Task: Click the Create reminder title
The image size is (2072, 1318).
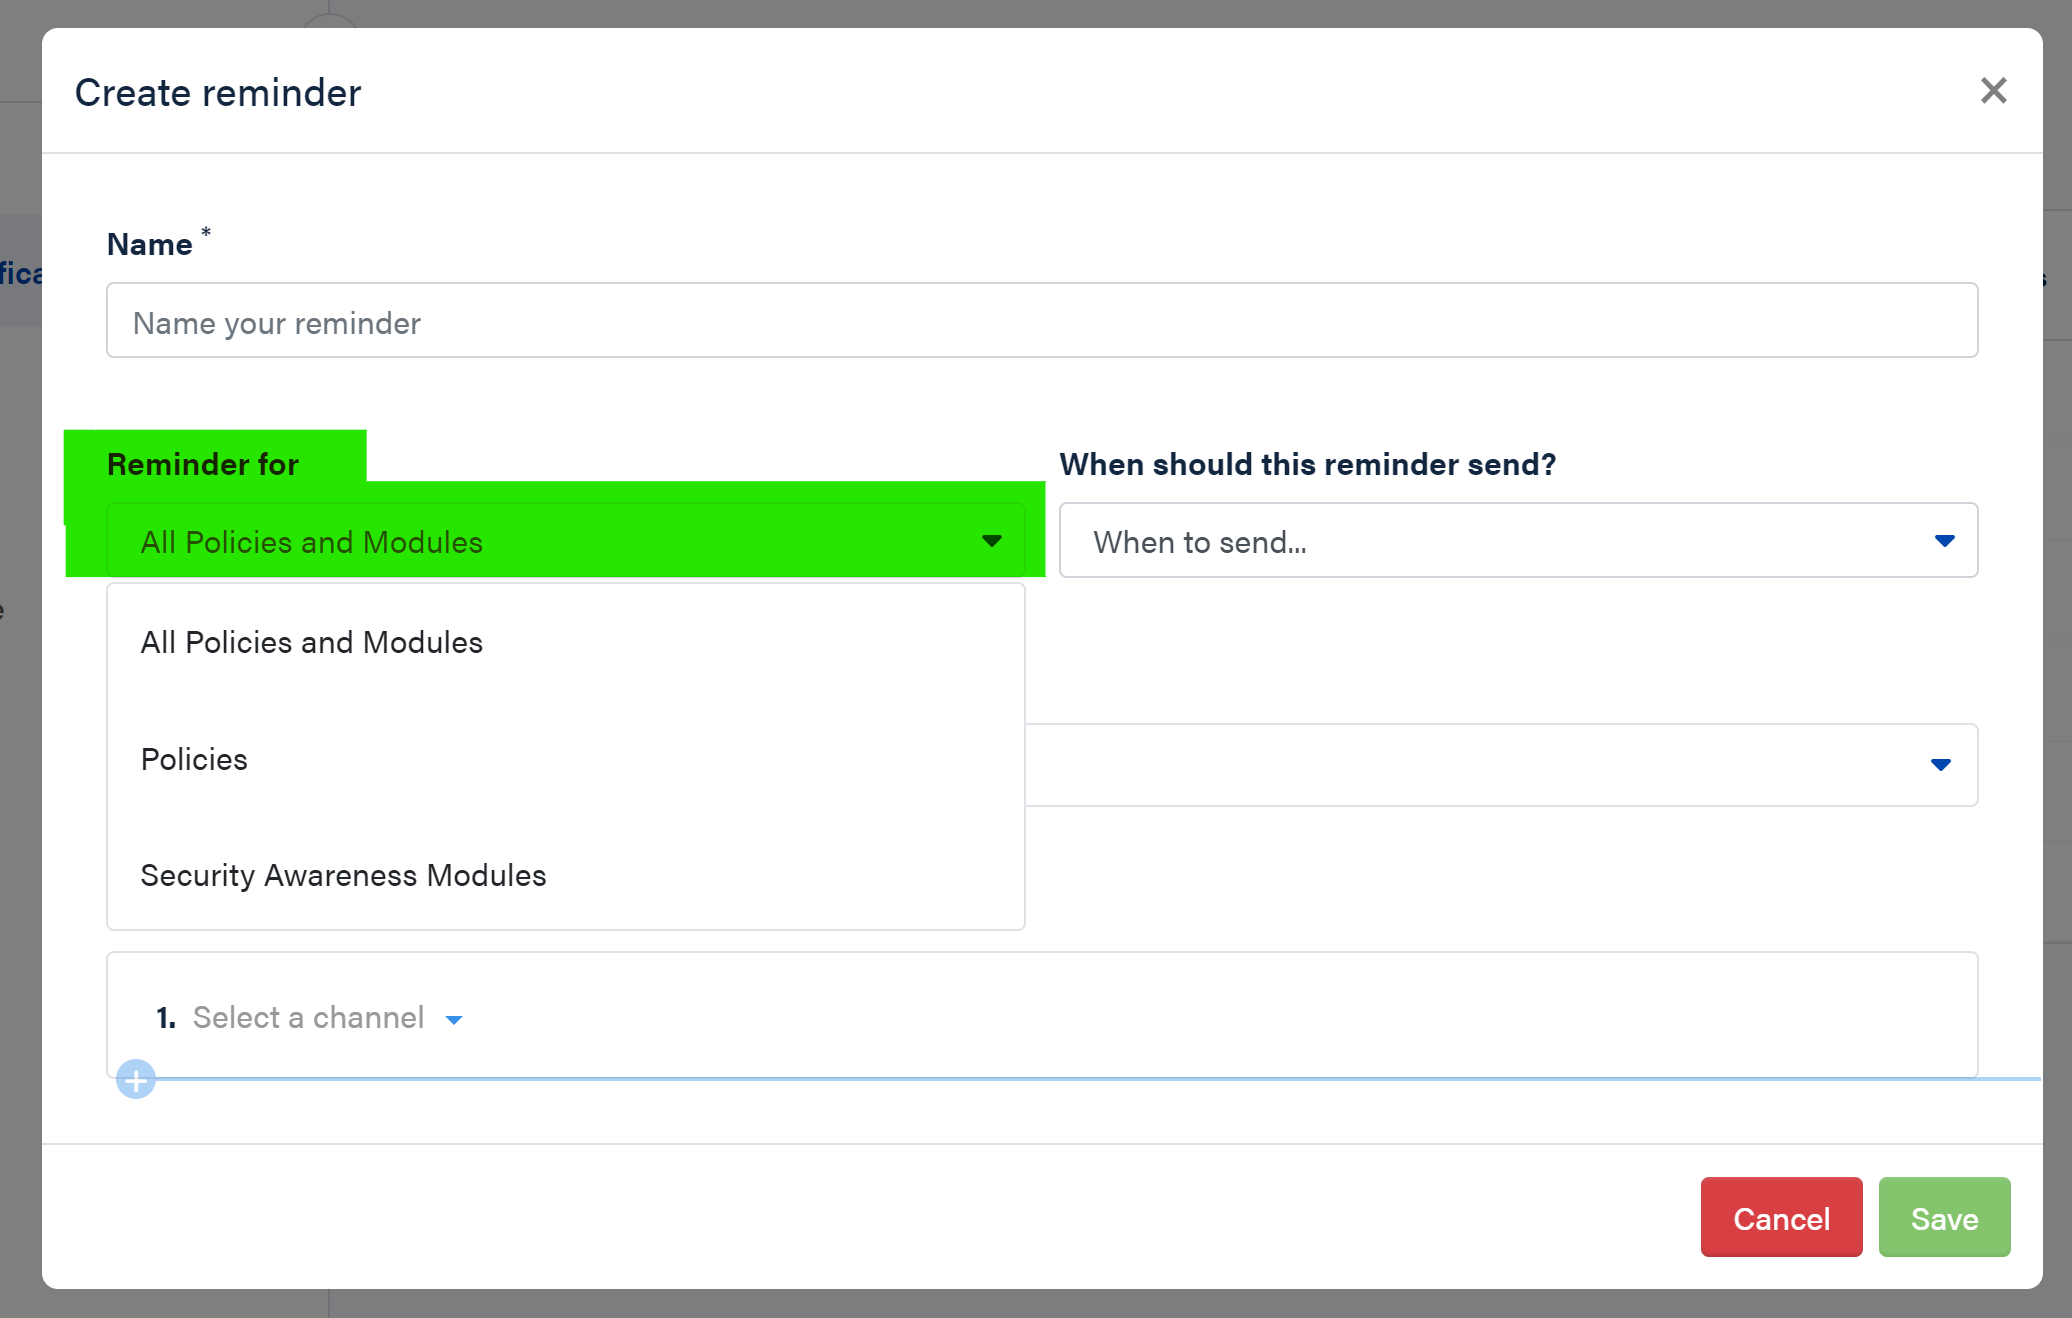Action: point(217,92)
